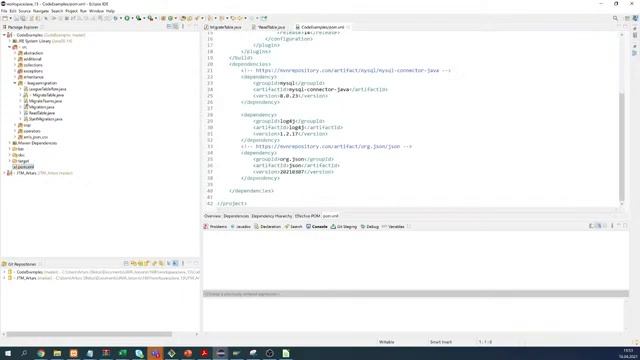
Task: Switch to the Git Staging view tab
Action: (x=344, y=227)
